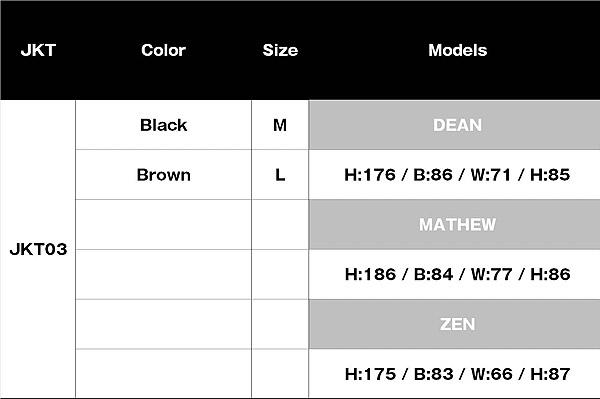This screenshot has width=600, height=399.
Task: Click the empty color cell beside MATHEW
Action: point(163,225)
